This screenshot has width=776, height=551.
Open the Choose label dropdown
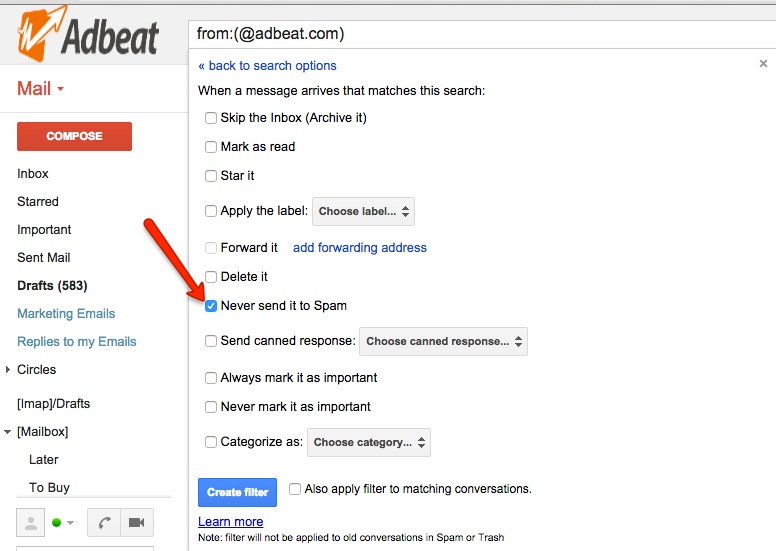[x=363, y=211]
